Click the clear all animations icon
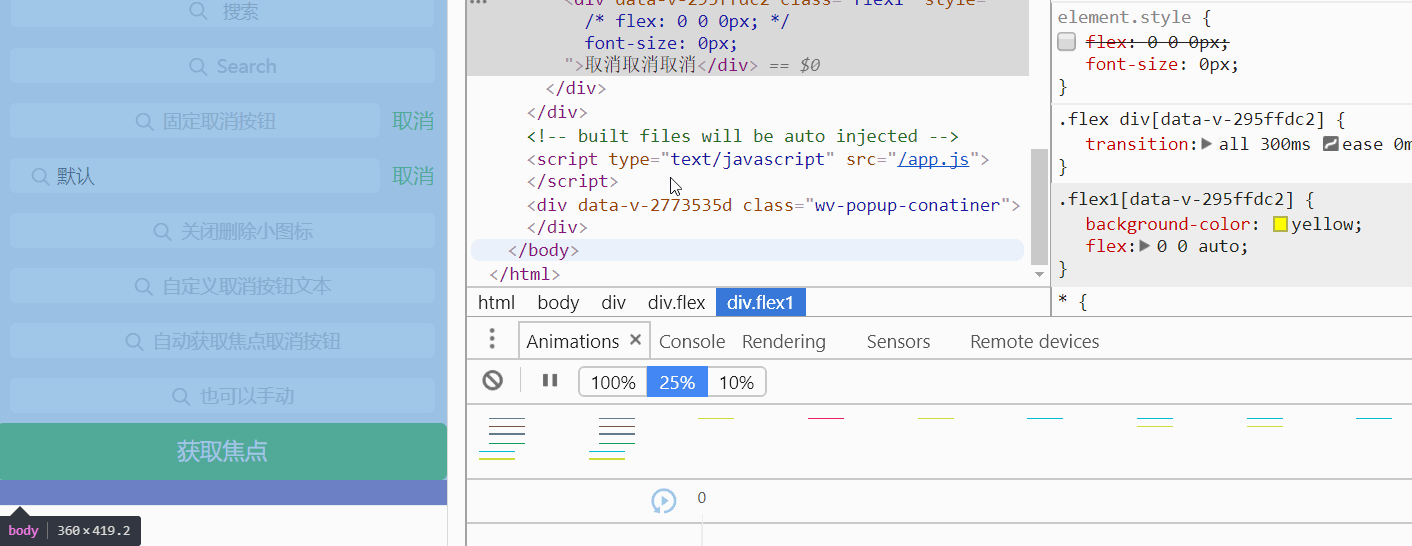Viewport: 1412px width, 546px height. click(x=493, y=380)
